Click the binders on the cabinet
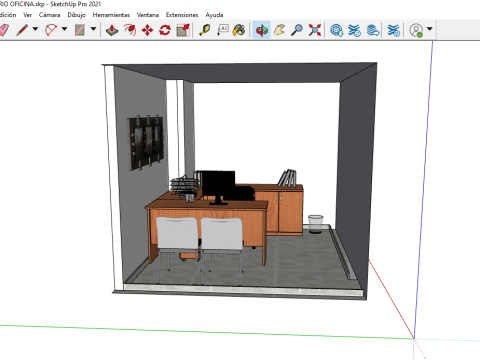The image size is (480, 360). (287, 178)
